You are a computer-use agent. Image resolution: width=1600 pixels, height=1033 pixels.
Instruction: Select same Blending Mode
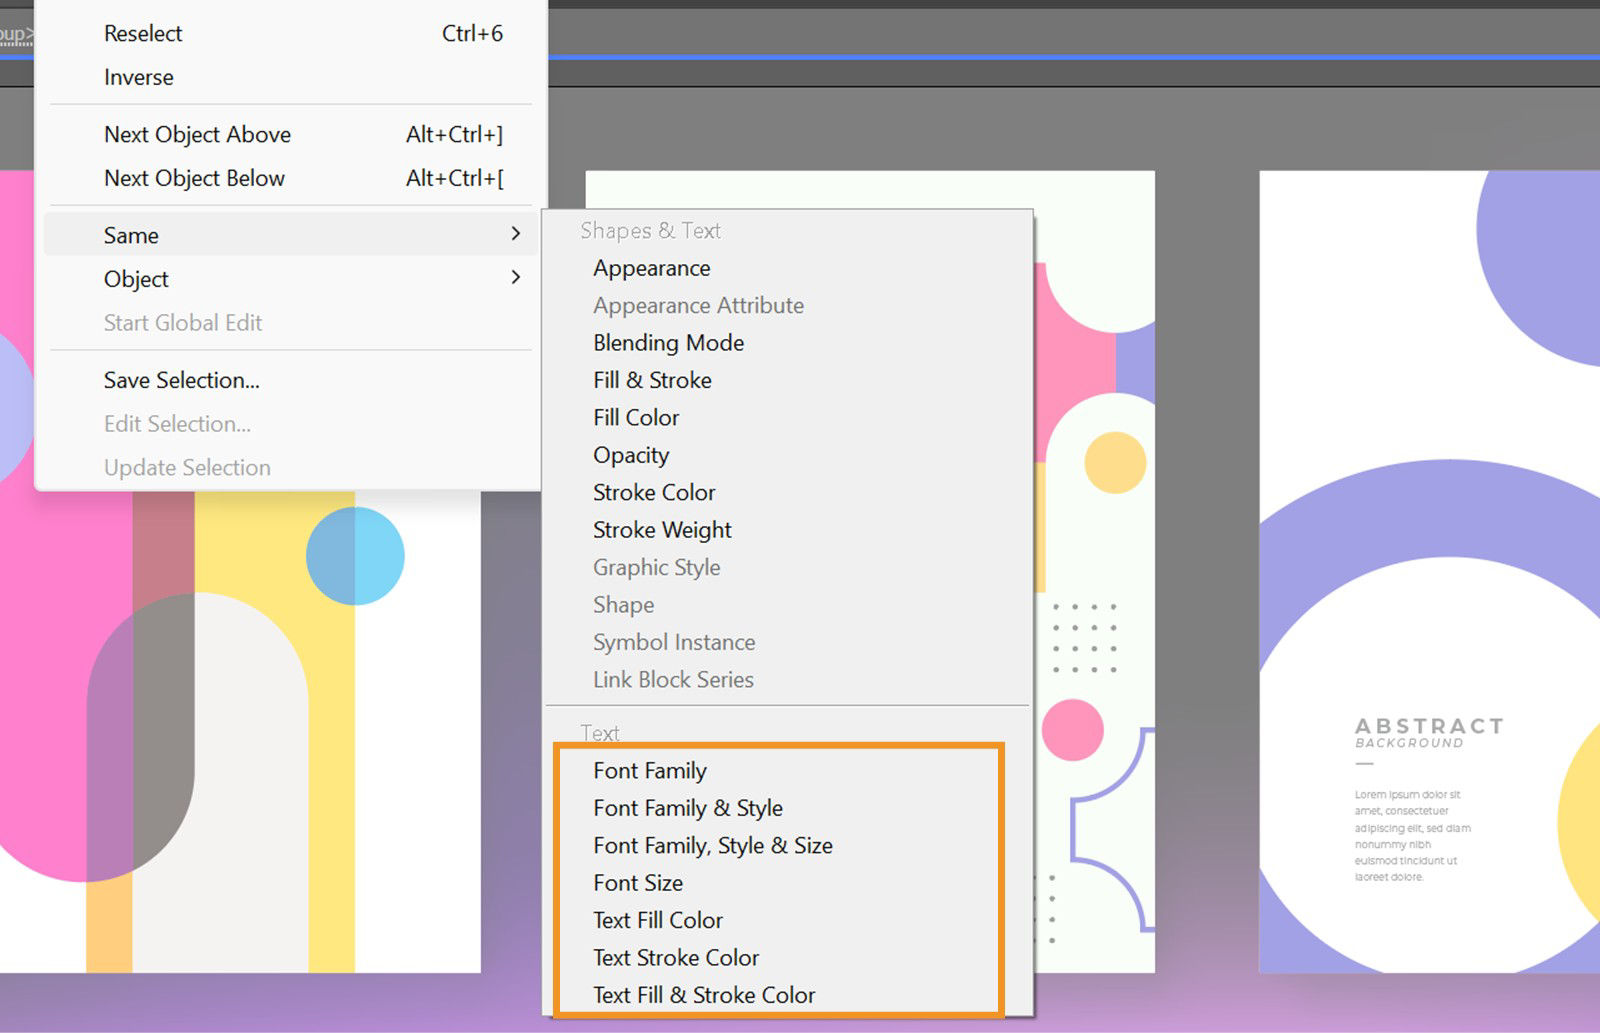click(667, 342)
